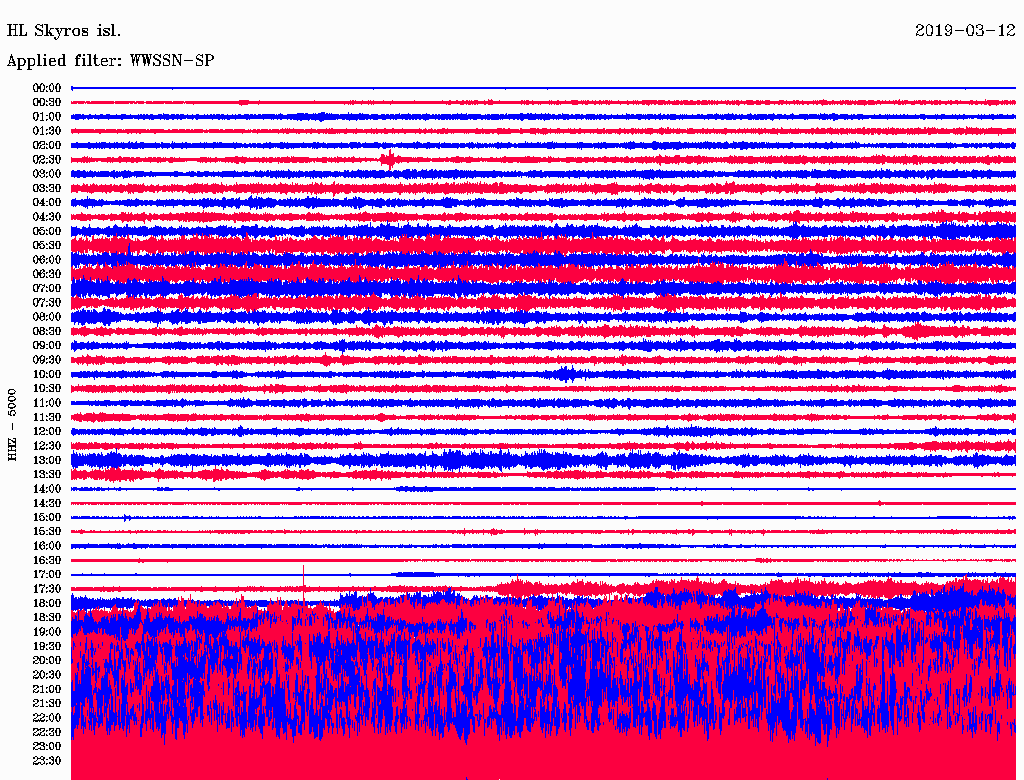
Task: Click the '04:30' time label
Action: 47,217
